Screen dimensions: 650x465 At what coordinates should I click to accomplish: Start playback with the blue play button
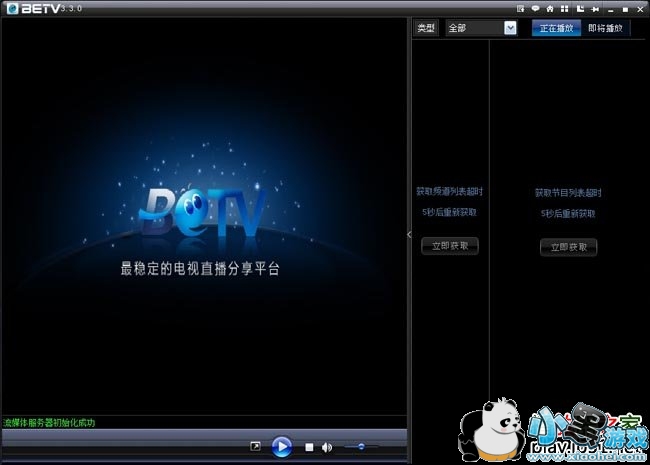282,447
